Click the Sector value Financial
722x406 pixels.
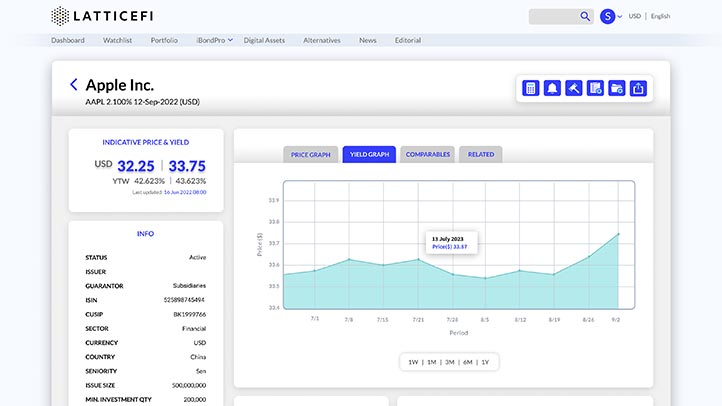(x=194, y=329)
